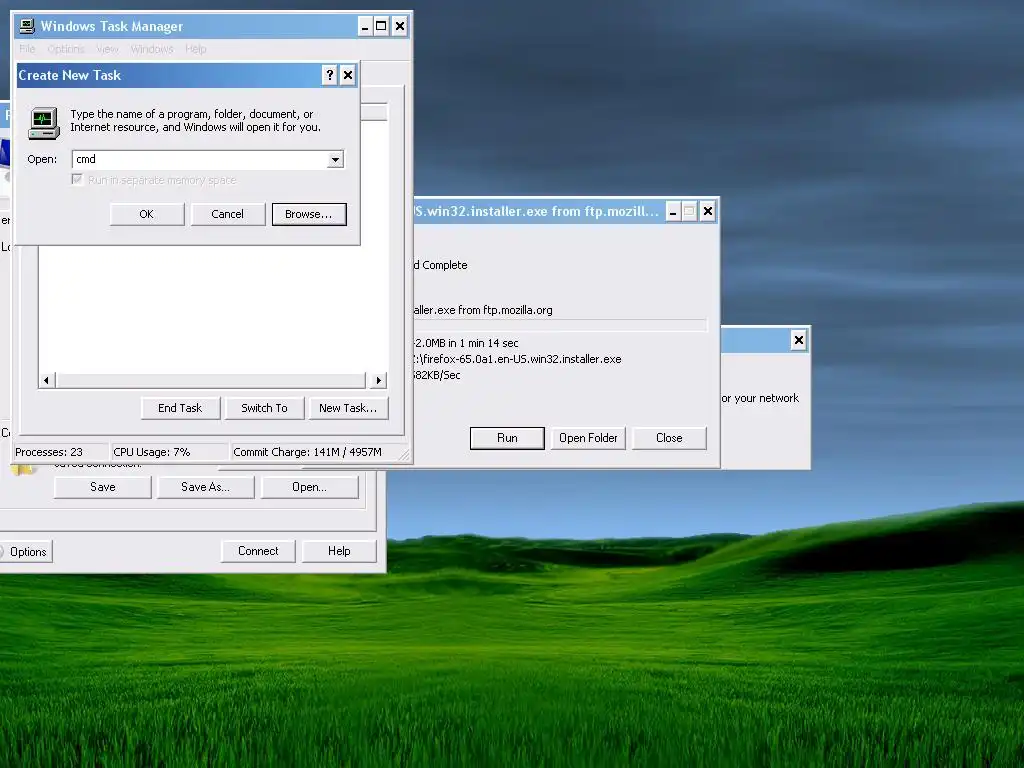
Task: Click Open... in the connection window
Action: pos(310,487)
